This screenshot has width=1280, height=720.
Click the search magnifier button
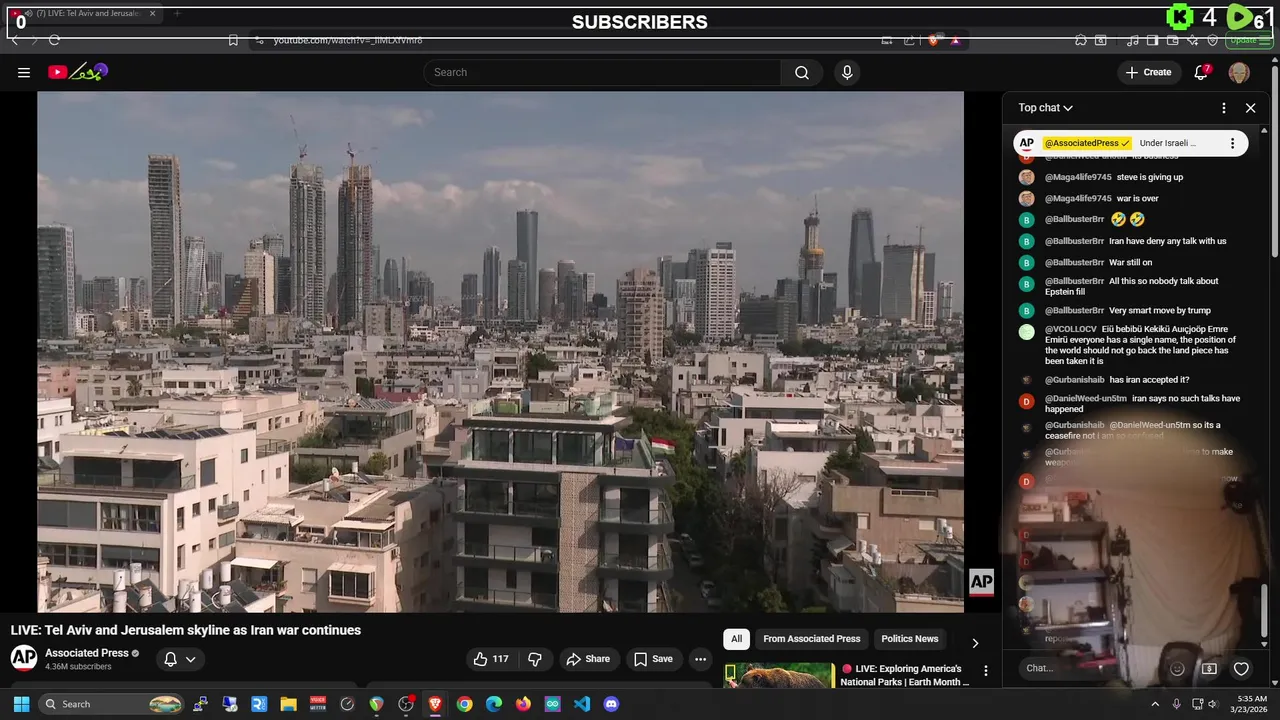pyautogui.click(x=802, y=72)
